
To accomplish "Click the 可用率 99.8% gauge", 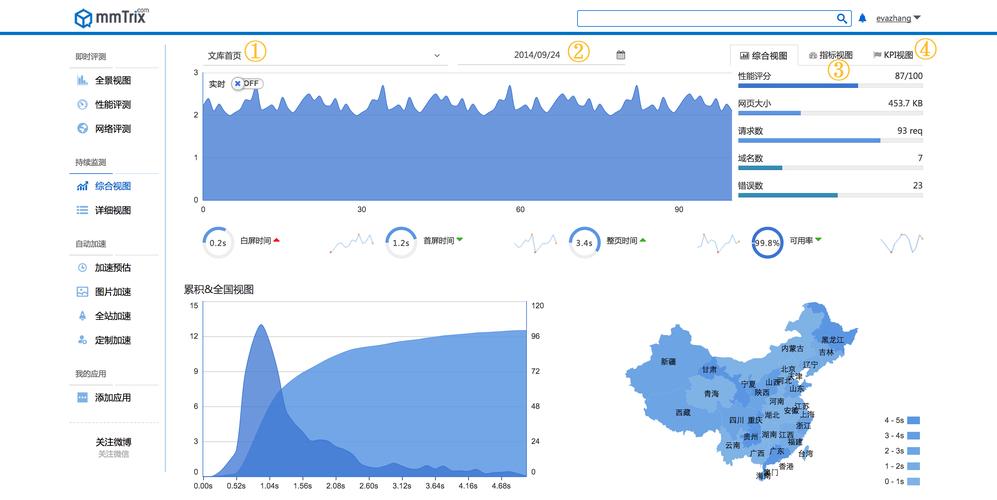I will 767,242.
